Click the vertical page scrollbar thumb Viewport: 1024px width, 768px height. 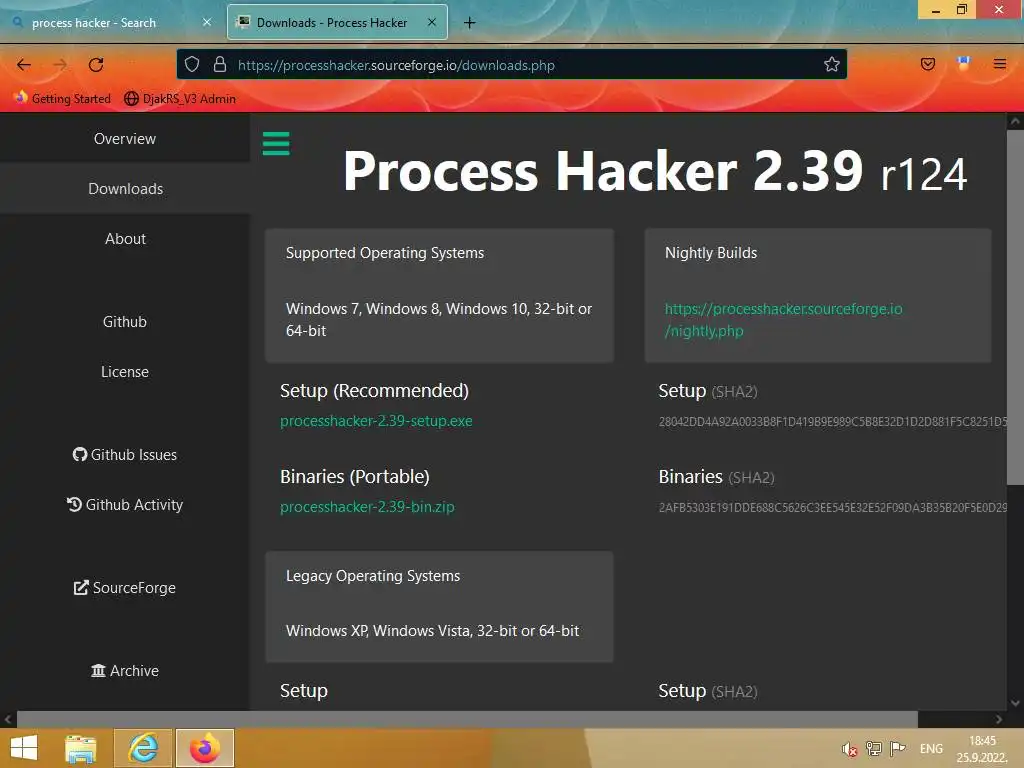(x=1015, y=307)
